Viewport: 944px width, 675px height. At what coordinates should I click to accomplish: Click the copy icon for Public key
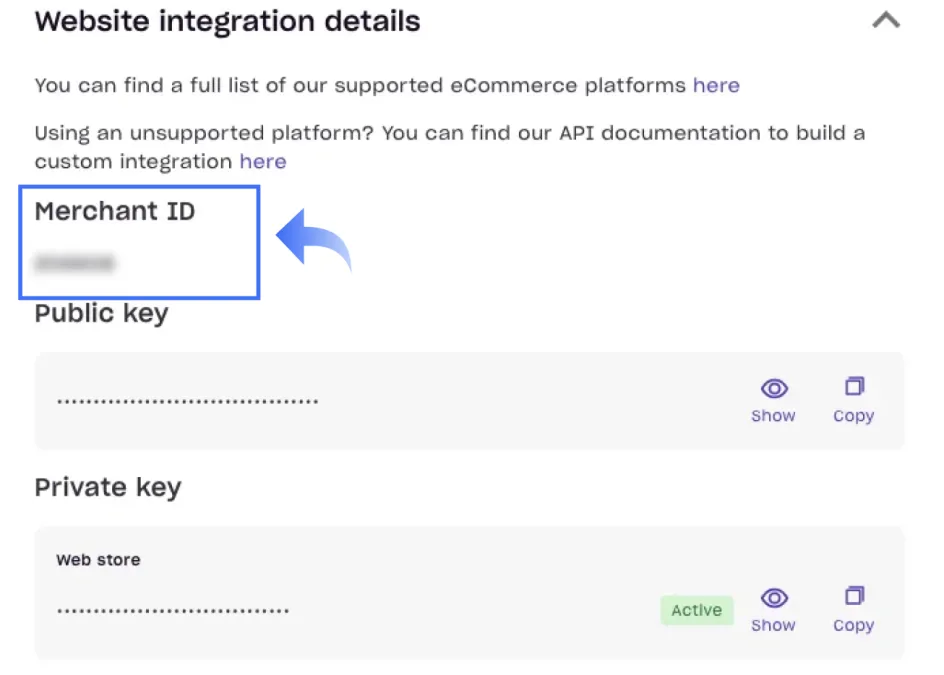click(854, 387)
